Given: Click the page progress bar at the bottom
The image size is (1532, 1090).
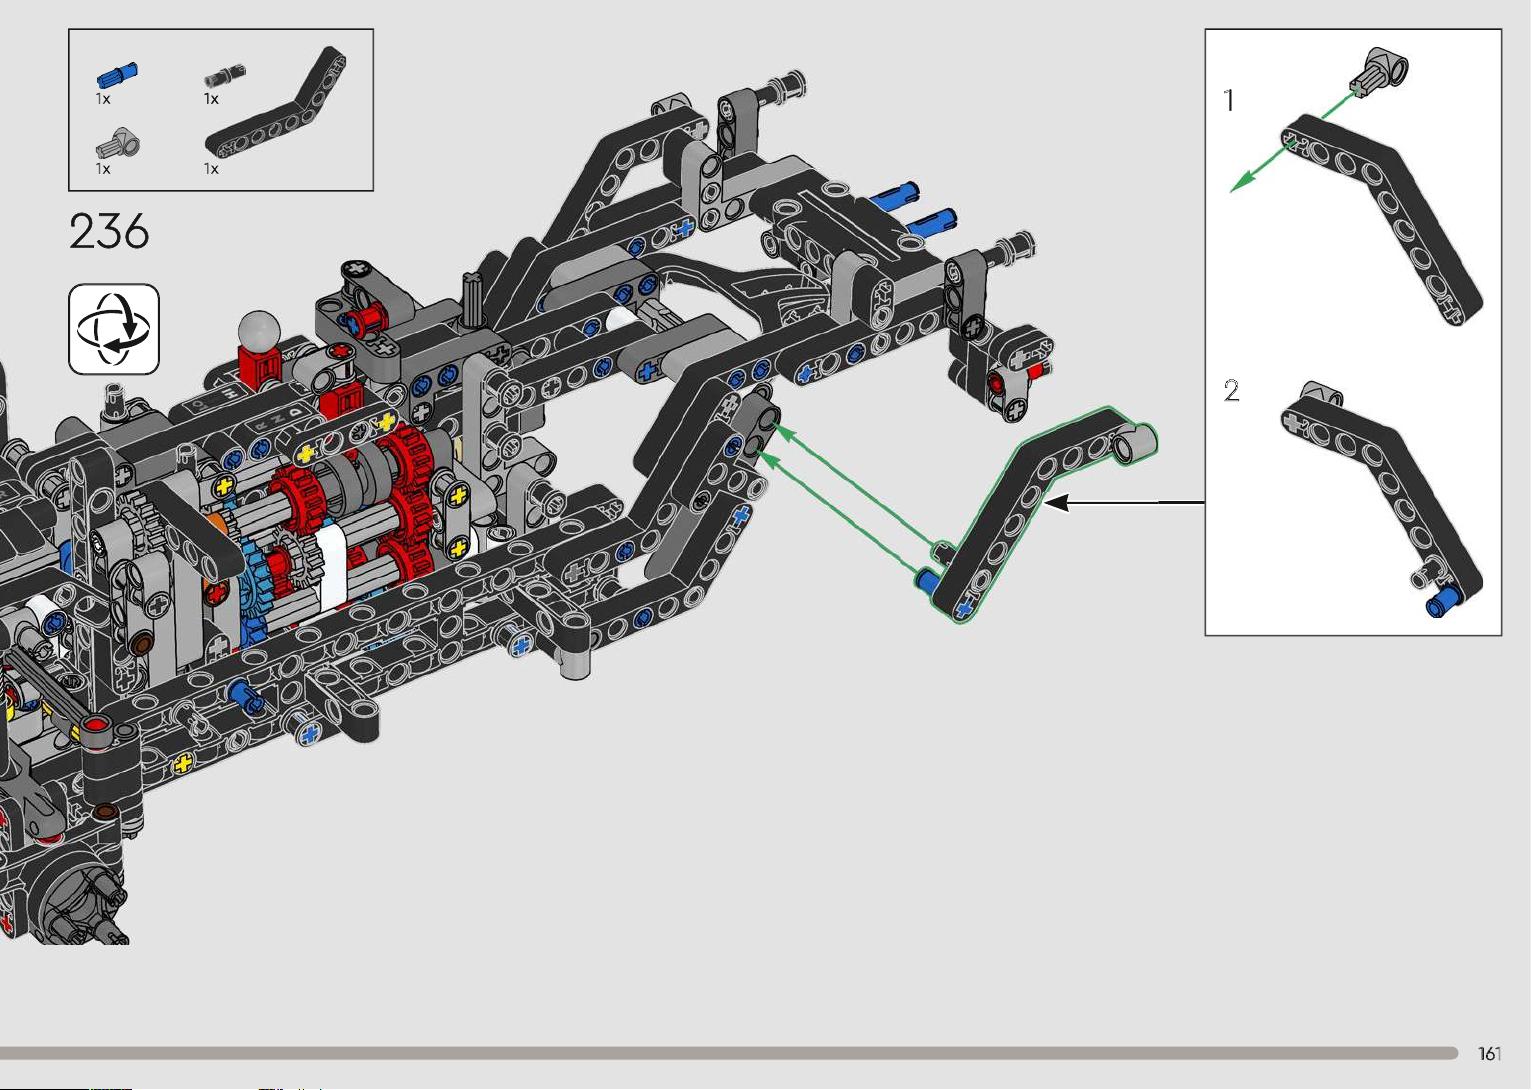Looking at the screenshot, I should click(729, 1053).
